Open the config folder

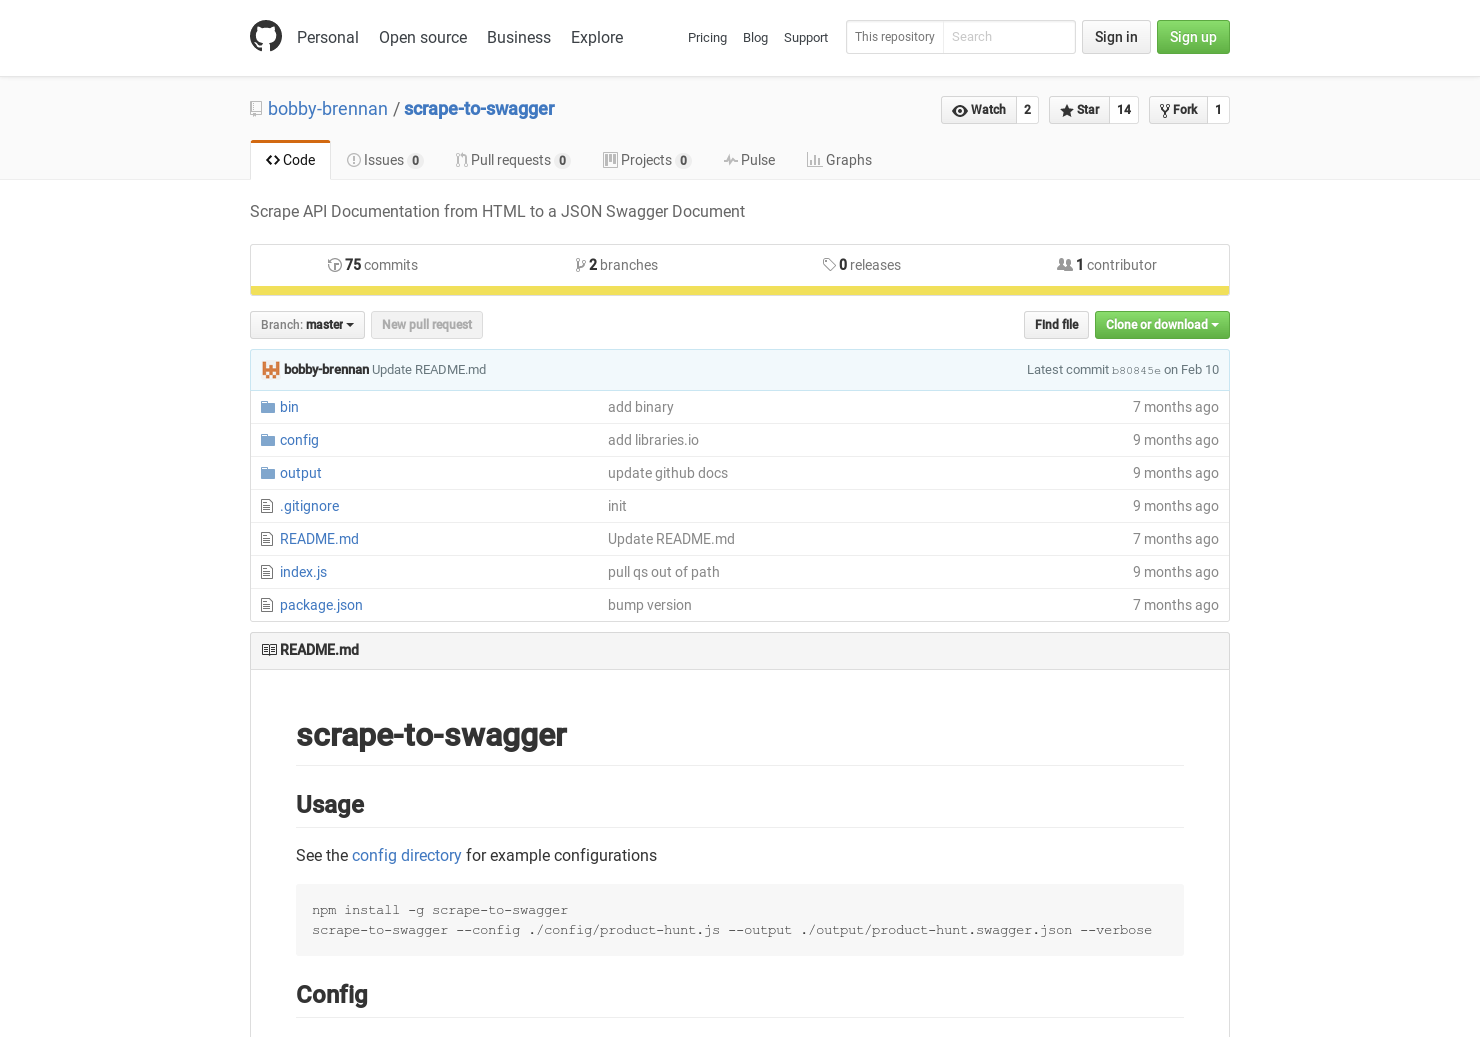coord(299,440)
